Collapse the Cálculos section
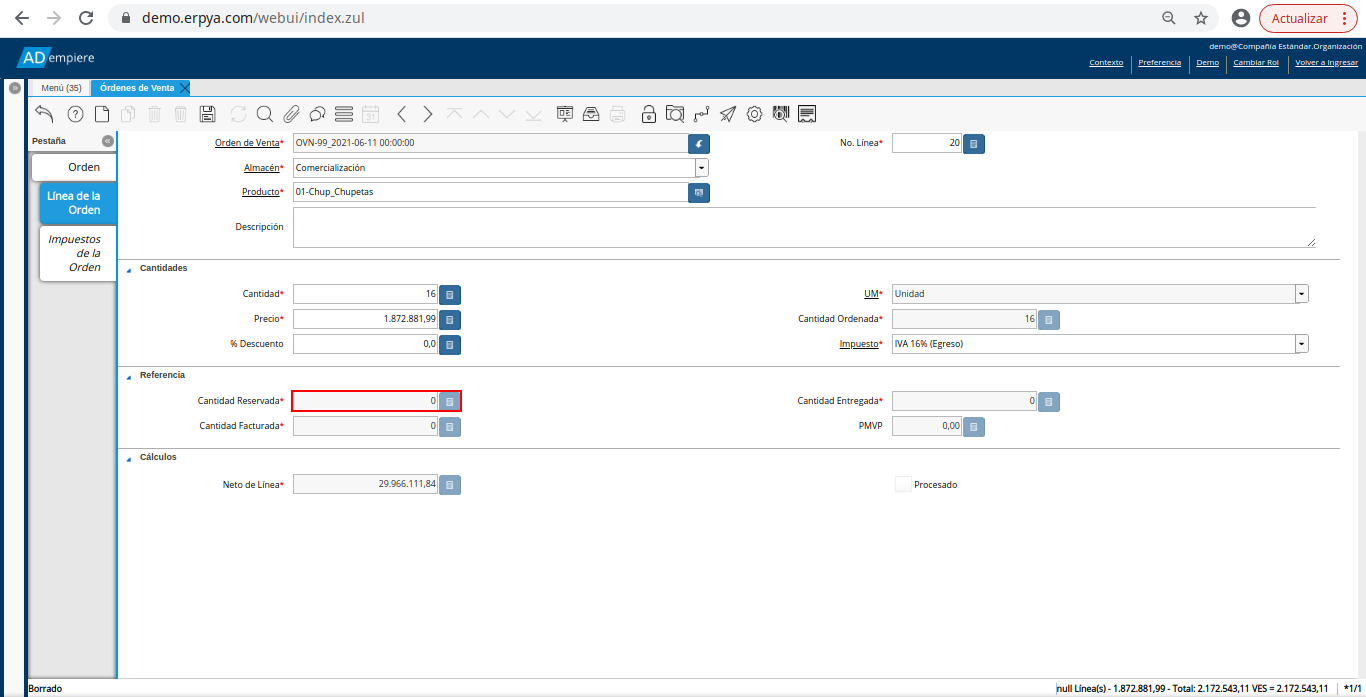 (128, 458)
